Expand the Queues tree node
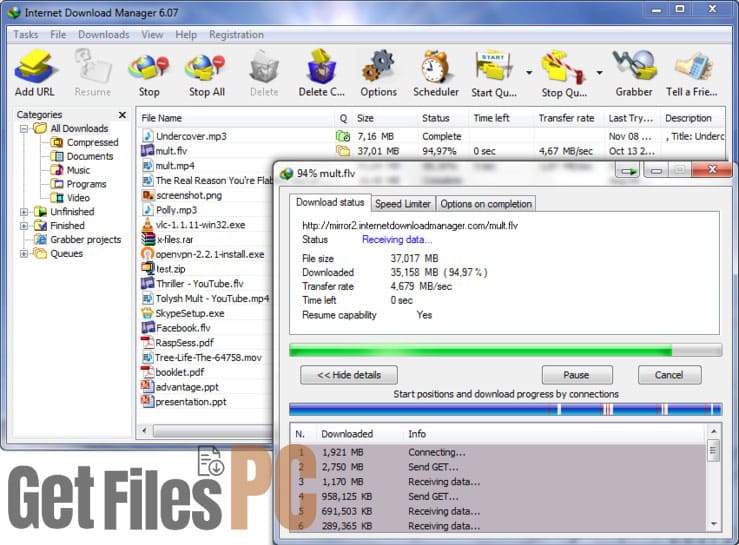Screen dimensions: 739x545 click(24, 254)
